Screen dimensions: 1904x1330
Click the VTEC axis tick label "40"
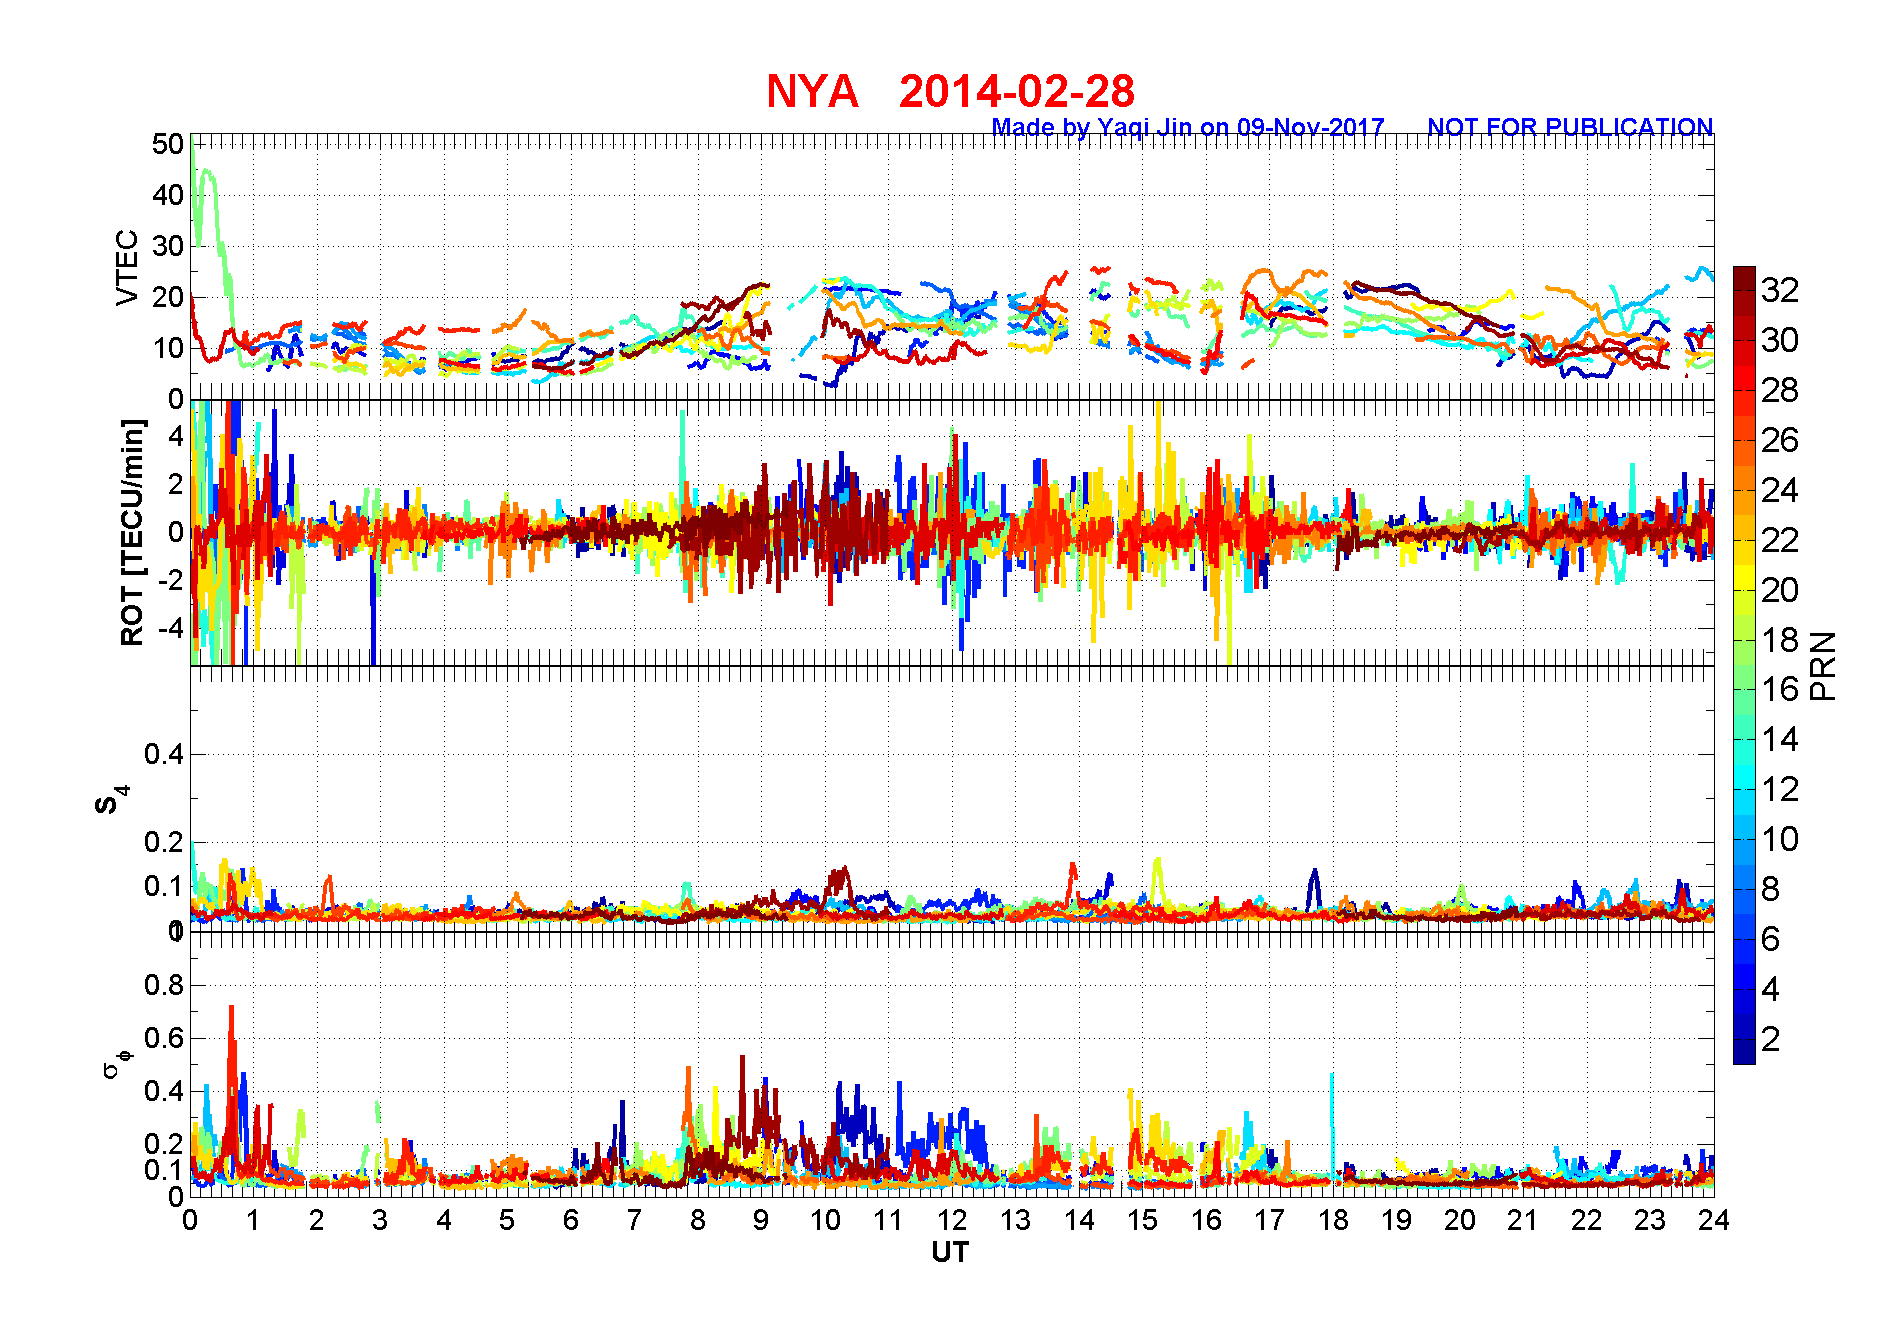pos(168,195)
